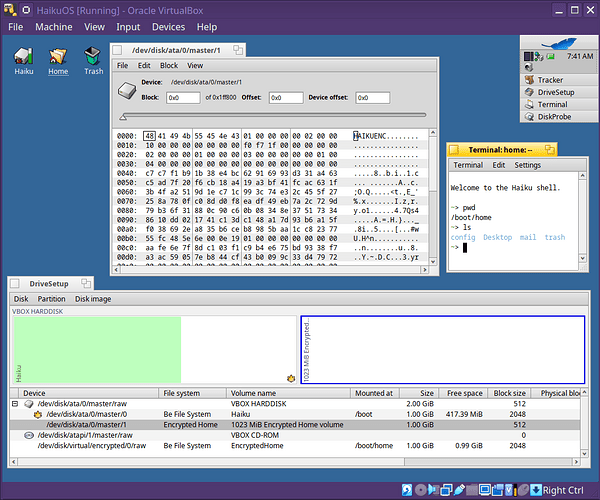Open the VirtualBox Machine menu
Image resolution: width=600 pixels, height=500 pixels.
[54, 27]
